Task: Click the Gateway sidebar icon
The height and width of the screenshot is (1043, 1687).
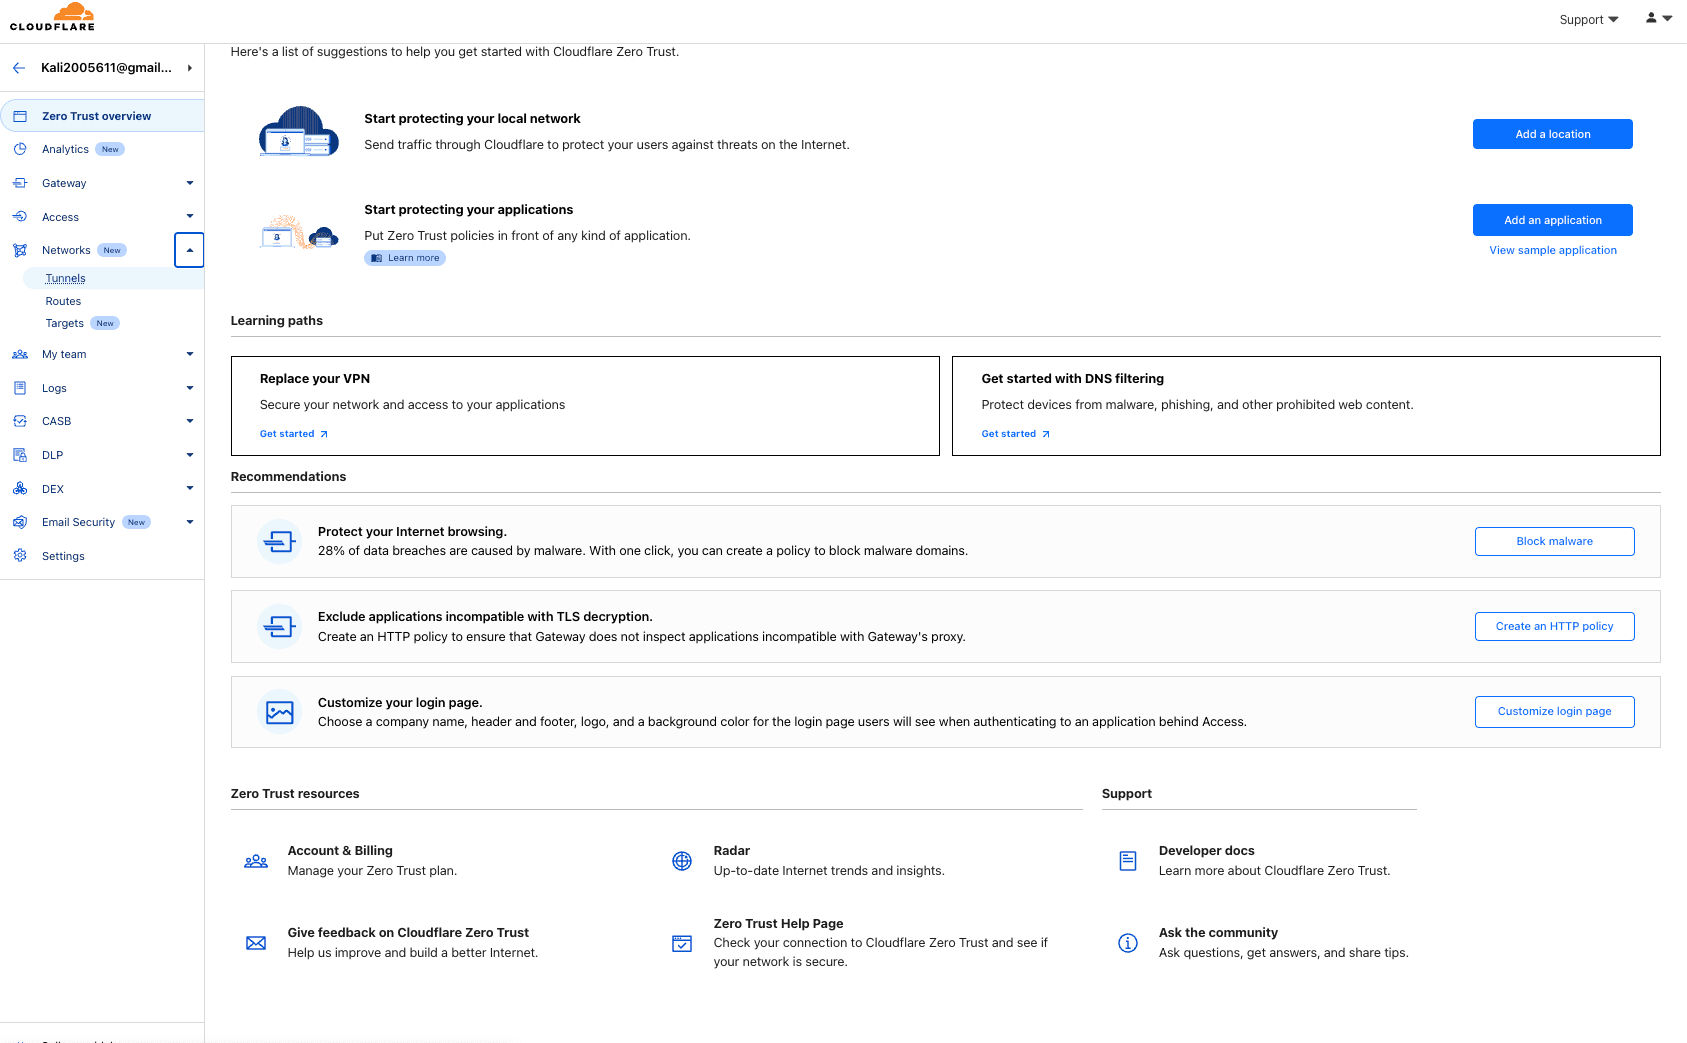Action: (x=20, y=182)
